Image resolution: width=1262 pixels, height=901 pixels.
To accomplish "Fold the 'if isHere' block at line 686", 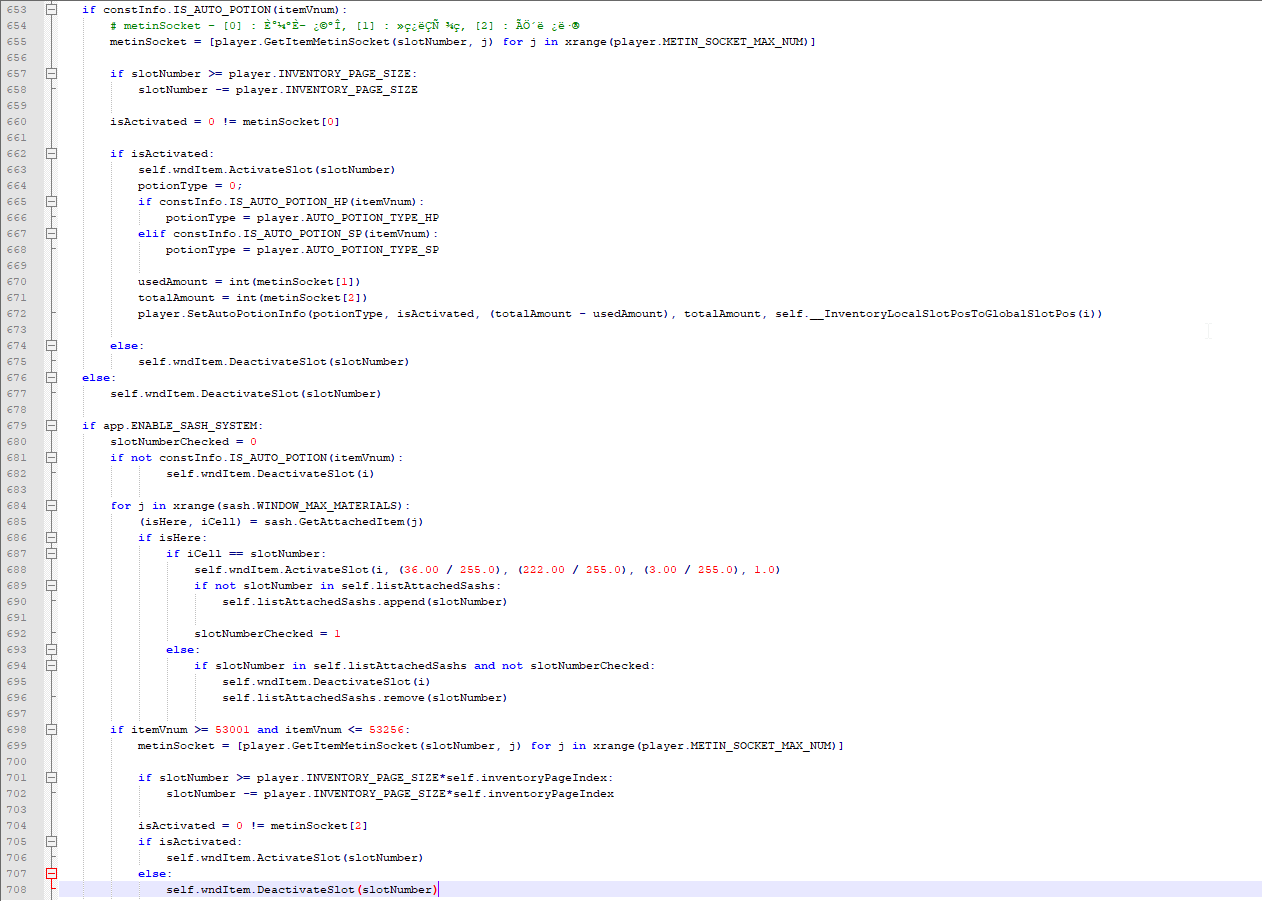I will point(51,538).
